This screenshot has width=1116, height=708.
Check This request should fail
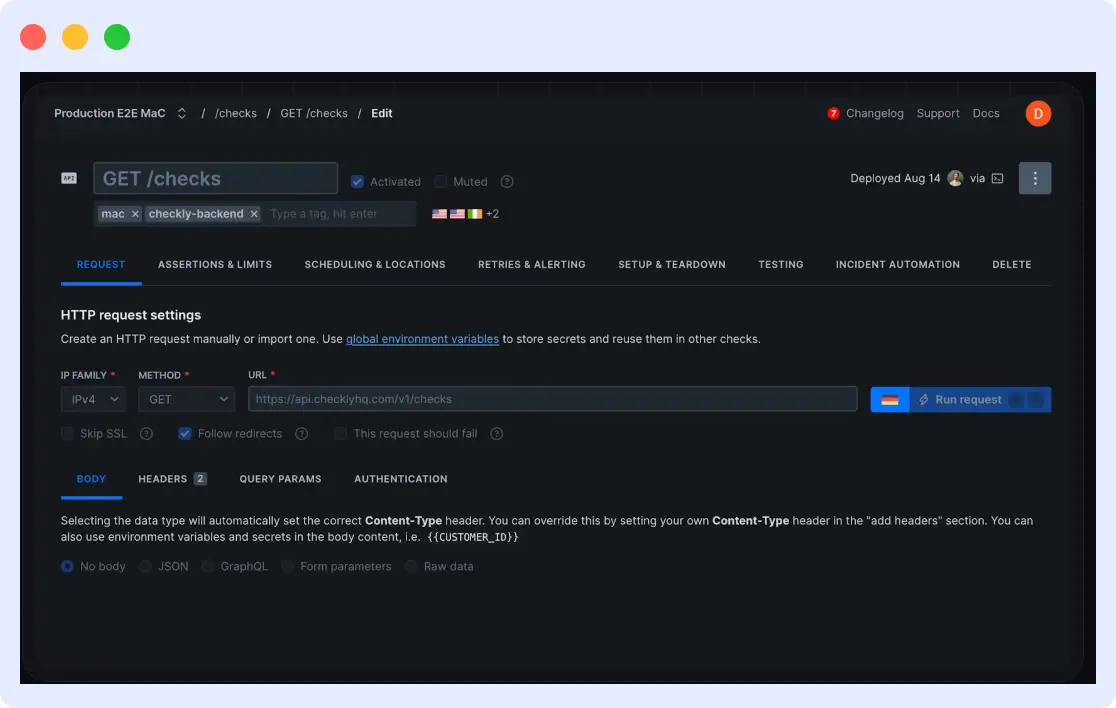[x=341, y=433]
